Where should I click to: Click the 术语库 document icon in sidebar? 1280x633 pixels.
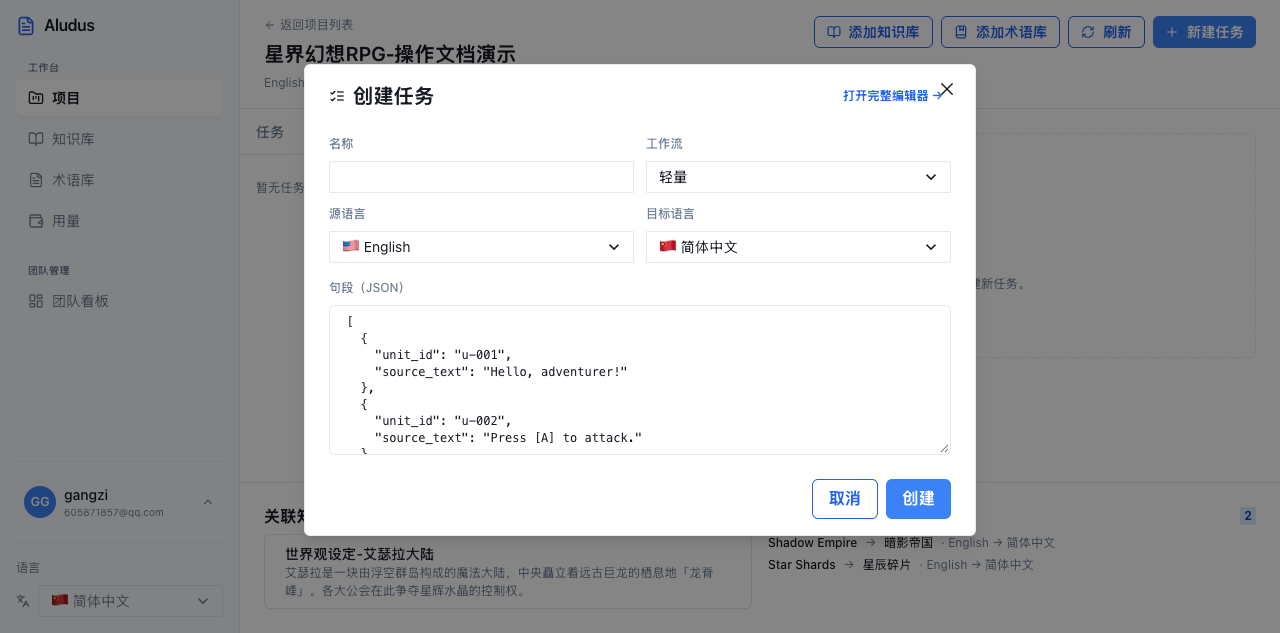(36, 180)
